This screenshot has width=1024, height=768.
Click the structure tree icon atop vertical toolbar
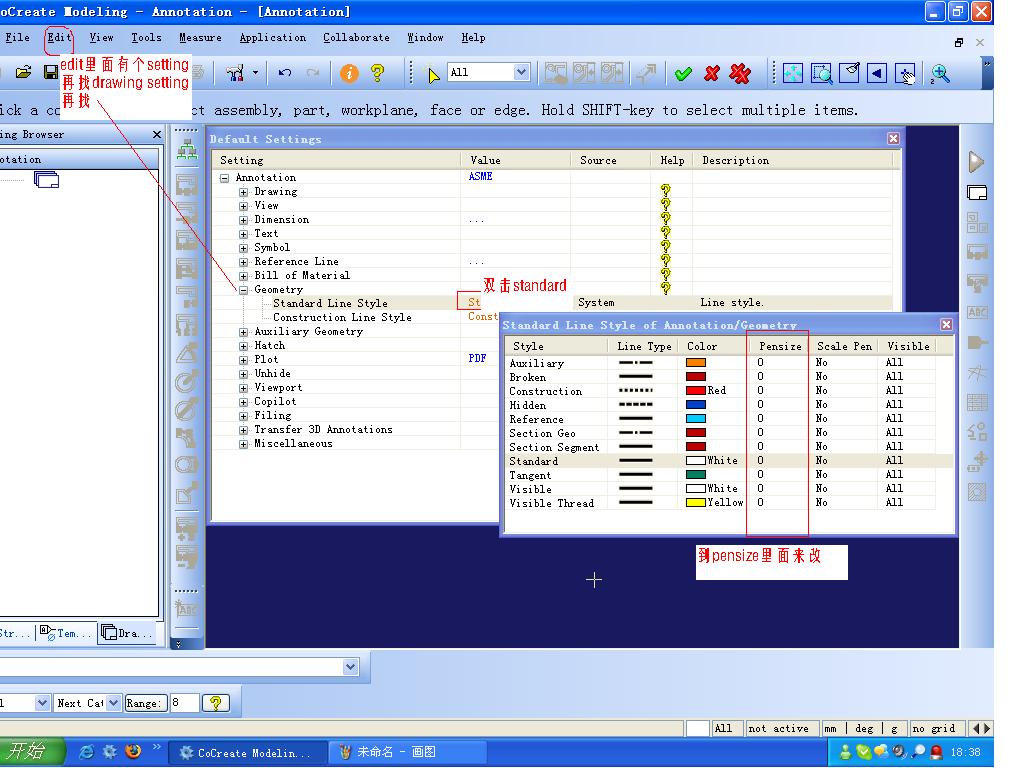187,150
